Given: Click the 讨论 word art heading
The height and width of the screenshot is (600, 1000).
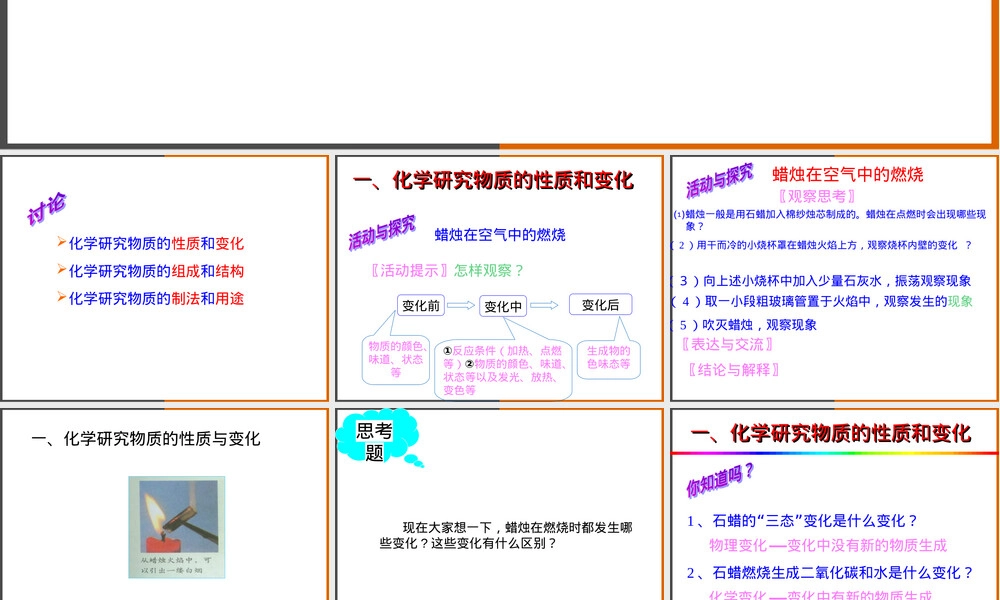Looking at the screenshot, I should pyautogui.click(x=47, y=209).
